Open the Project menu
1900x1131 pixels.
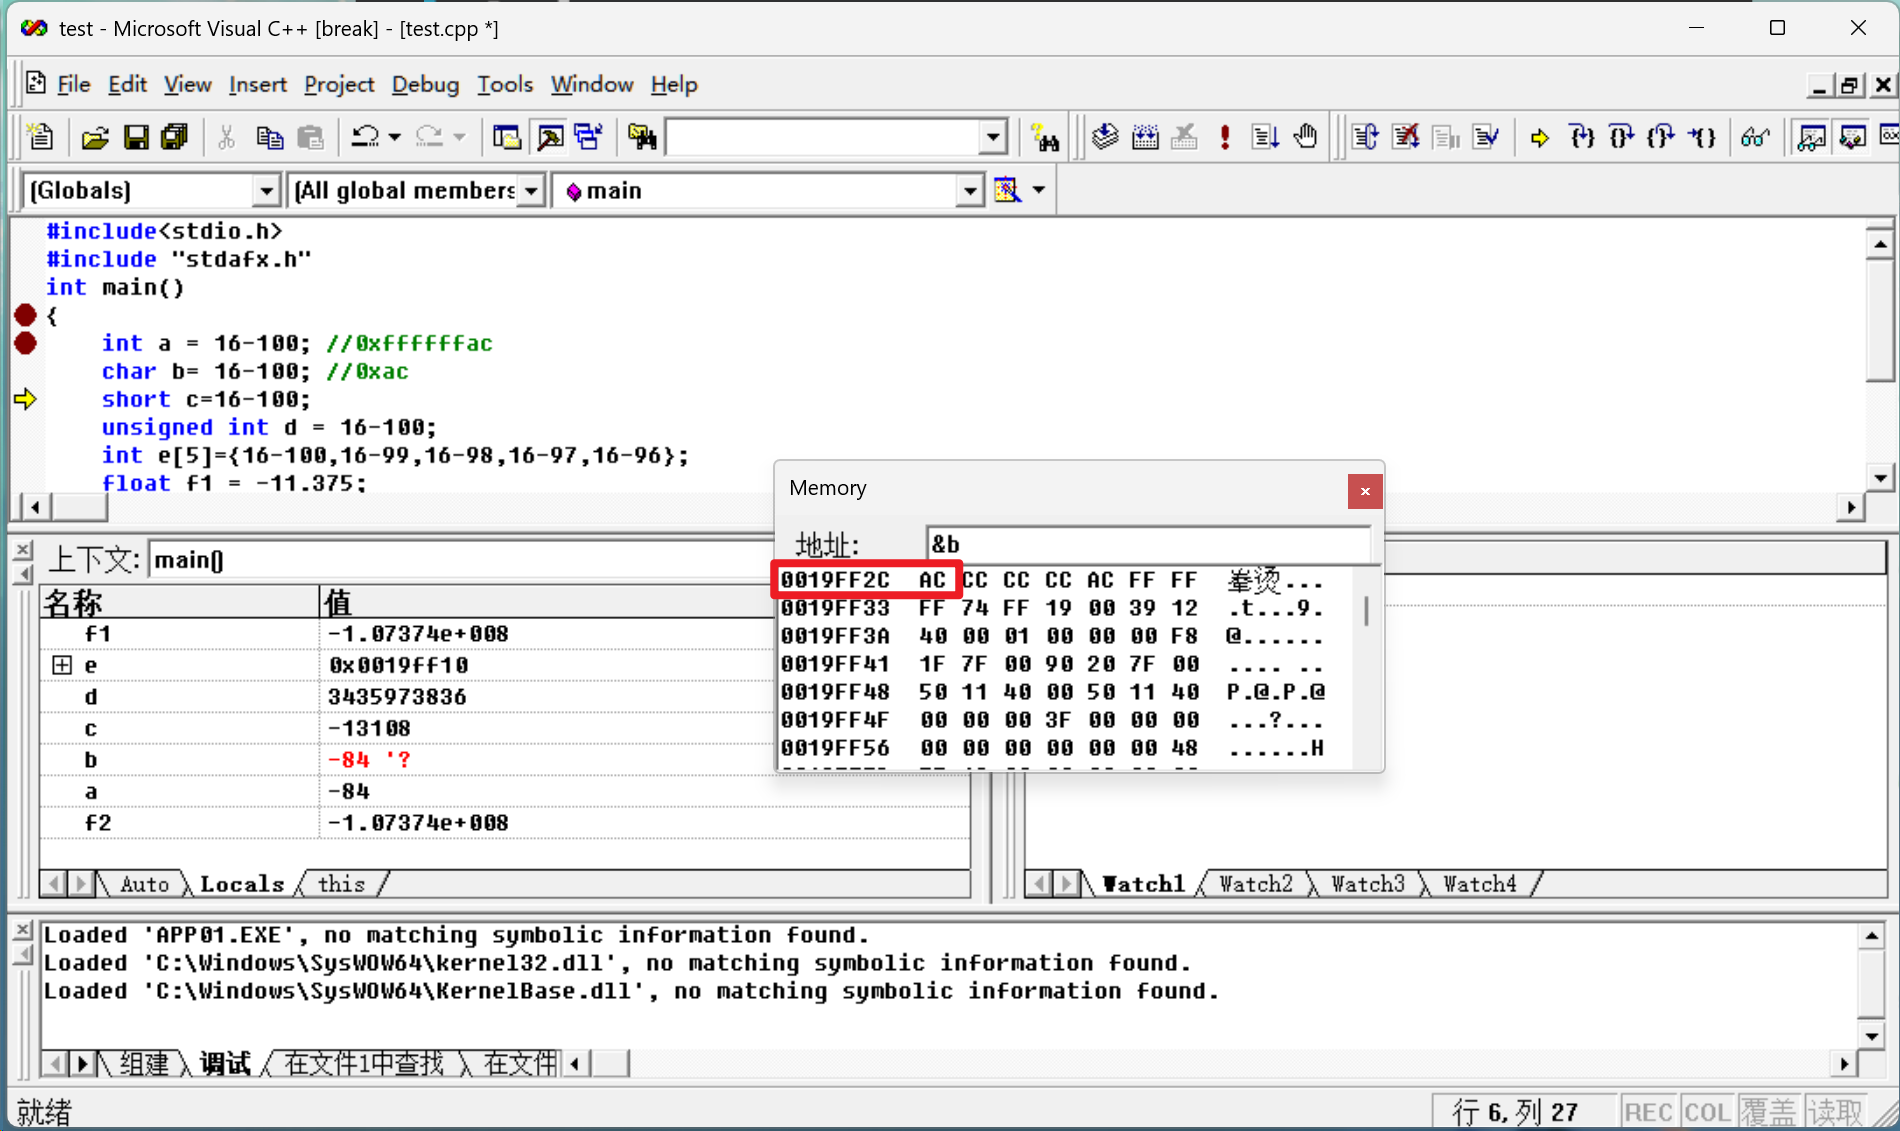pyautogui.click(x=339, y=85)
